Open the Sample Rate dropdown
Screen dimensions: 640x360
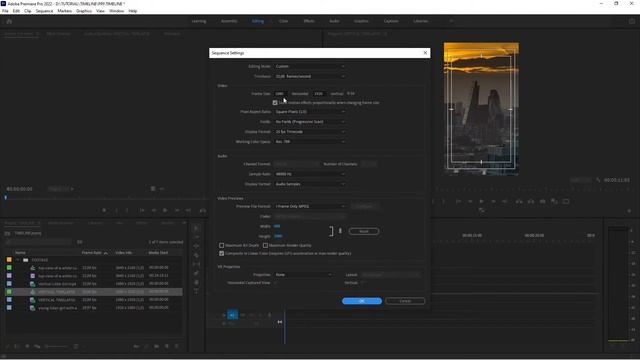(309, 174)
